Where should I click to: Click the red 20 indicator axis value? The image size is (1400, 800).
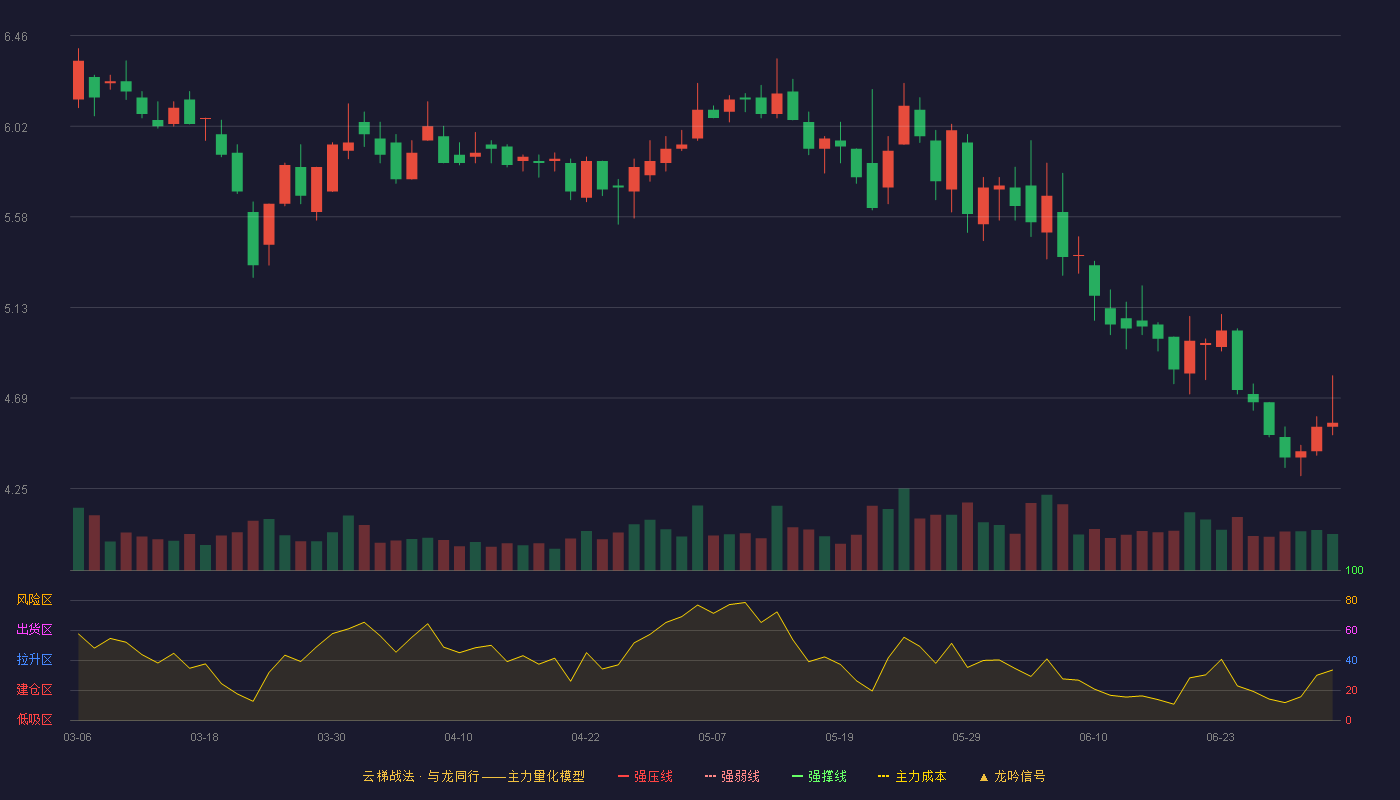(1351, 690)
